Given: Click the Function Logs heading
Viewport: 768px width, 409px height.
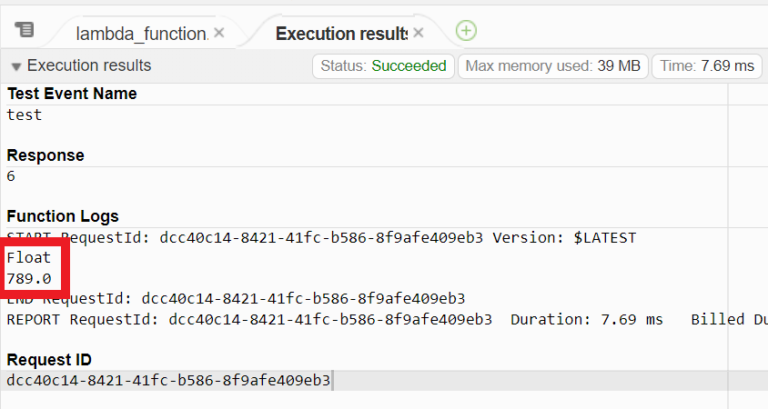Looking at the screenshot, I should pyautogui.click(x=63, y=216).
